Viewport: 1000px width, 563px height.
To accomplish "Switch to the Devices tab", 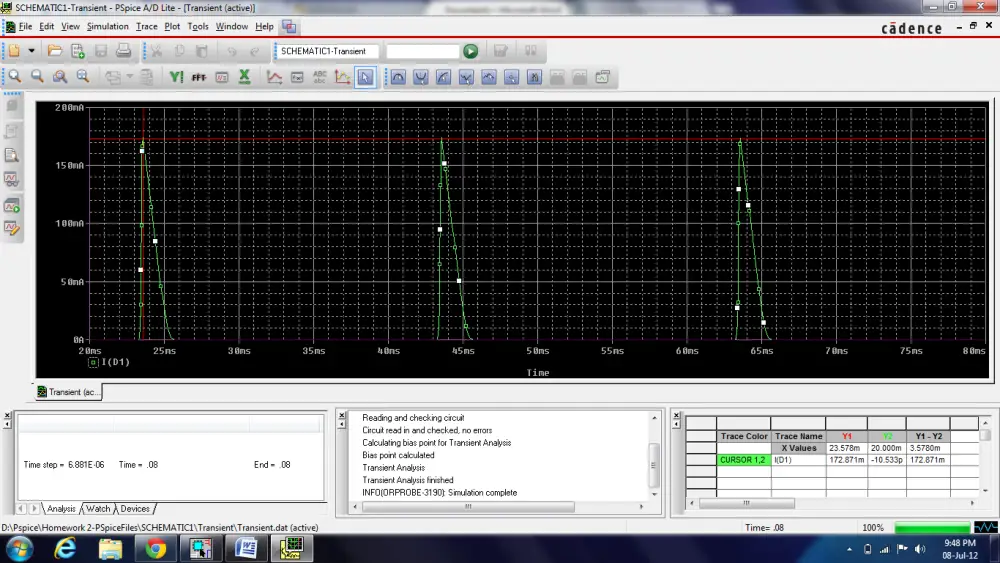I will [x=135, y=509].
